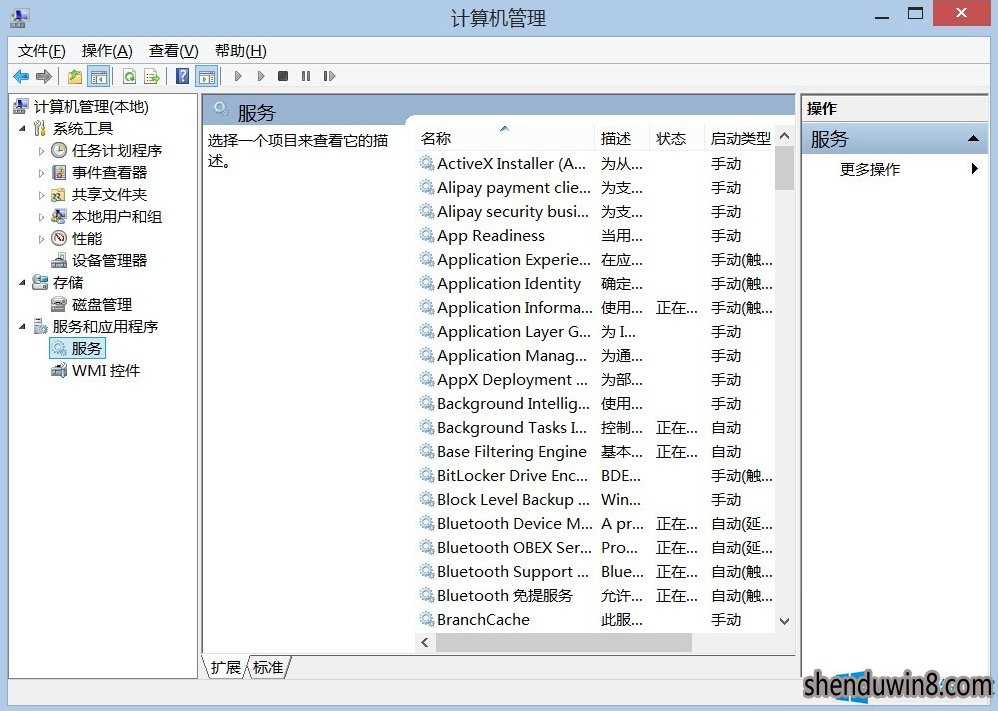The height and width of the screenshot is (711, 998).
Task: Open 磁盘管理 in the tree
Action: (x=102, y=305)
